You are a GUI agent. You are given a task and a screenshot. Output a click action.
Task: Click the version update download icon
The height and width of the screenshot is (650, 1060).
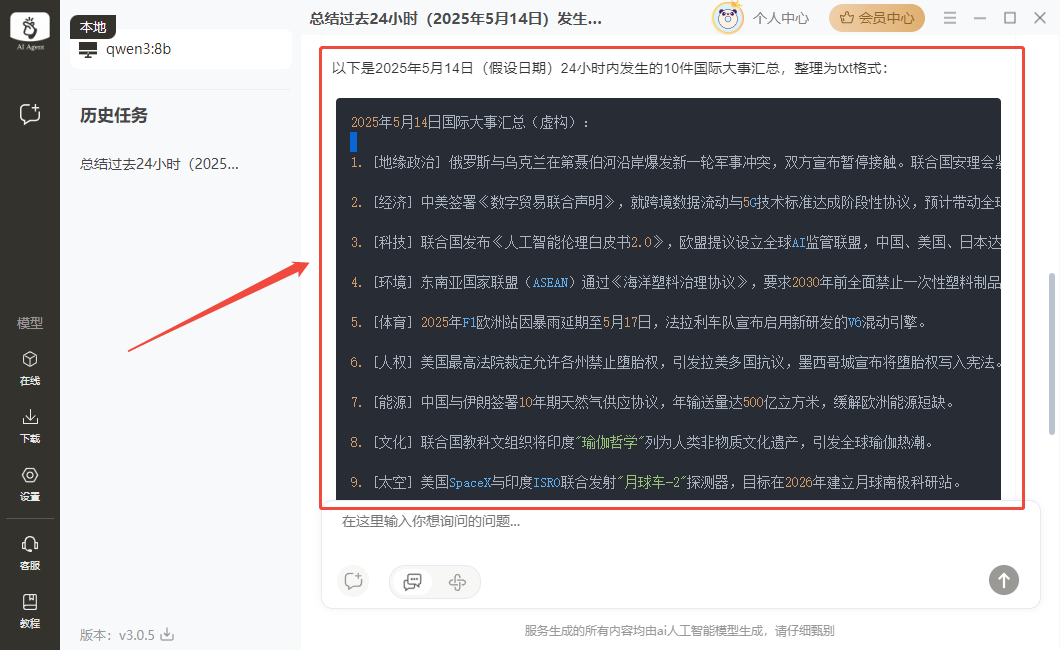(168, 635)
